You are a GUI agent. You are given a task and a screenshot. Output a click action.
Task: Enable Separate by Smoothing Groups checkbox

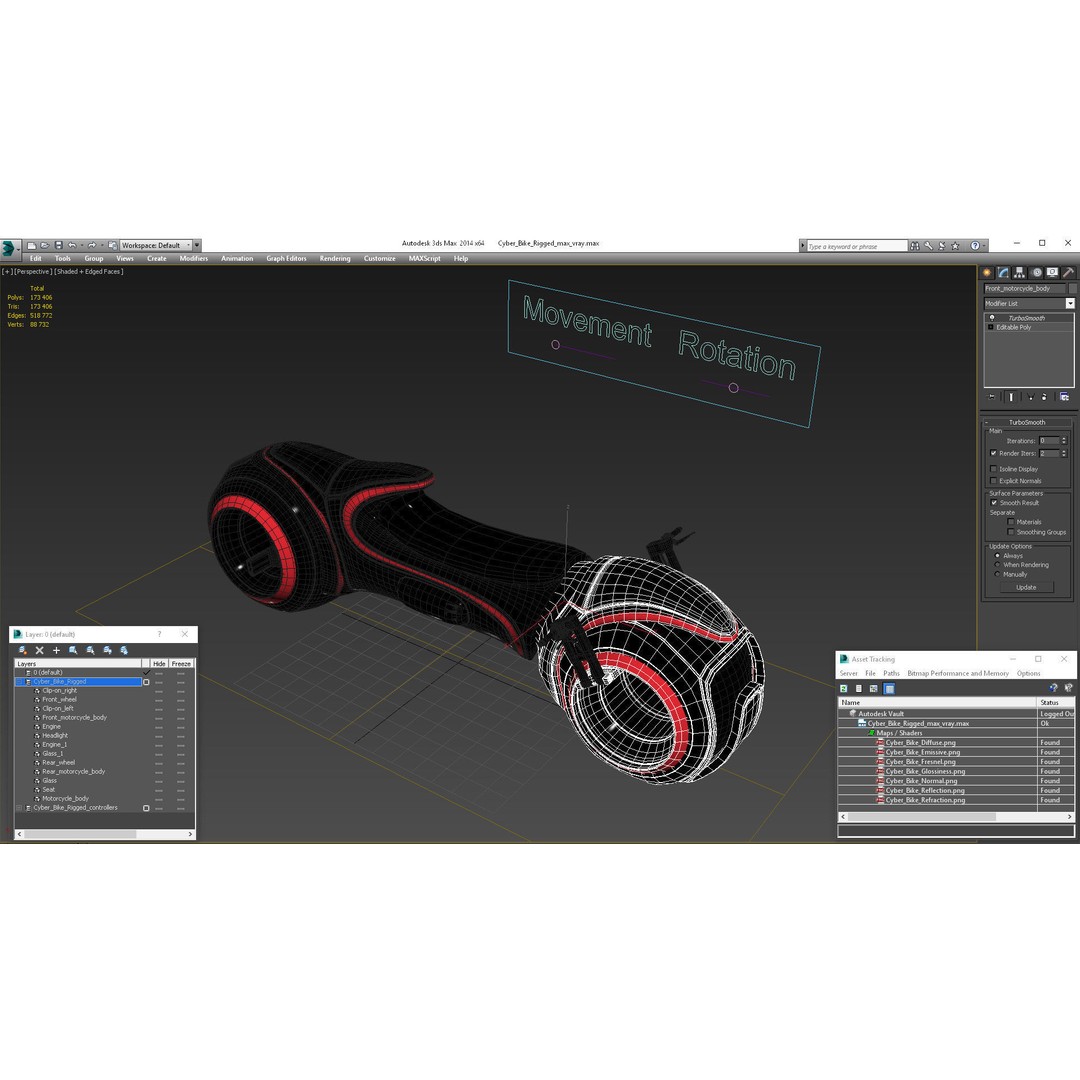pyautogui.click(x=1010, y=532)
